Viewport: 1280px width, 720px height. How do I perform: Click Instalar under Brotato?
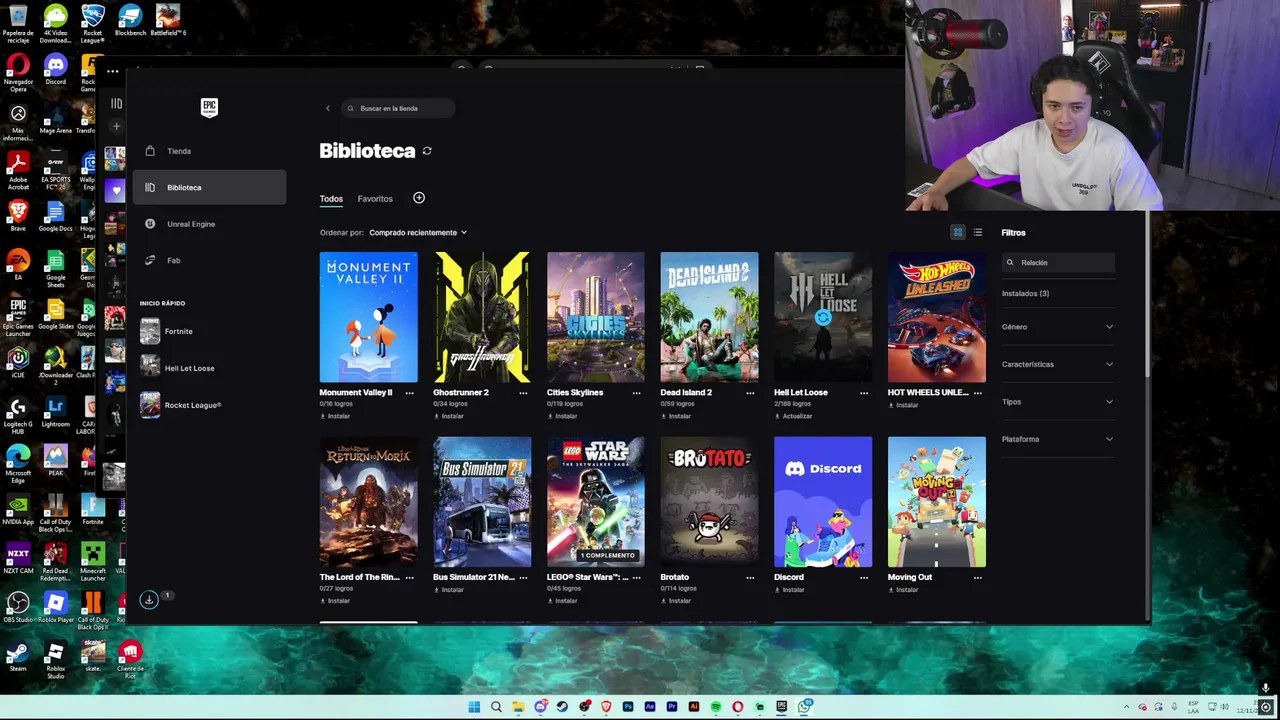coord(675,601)
